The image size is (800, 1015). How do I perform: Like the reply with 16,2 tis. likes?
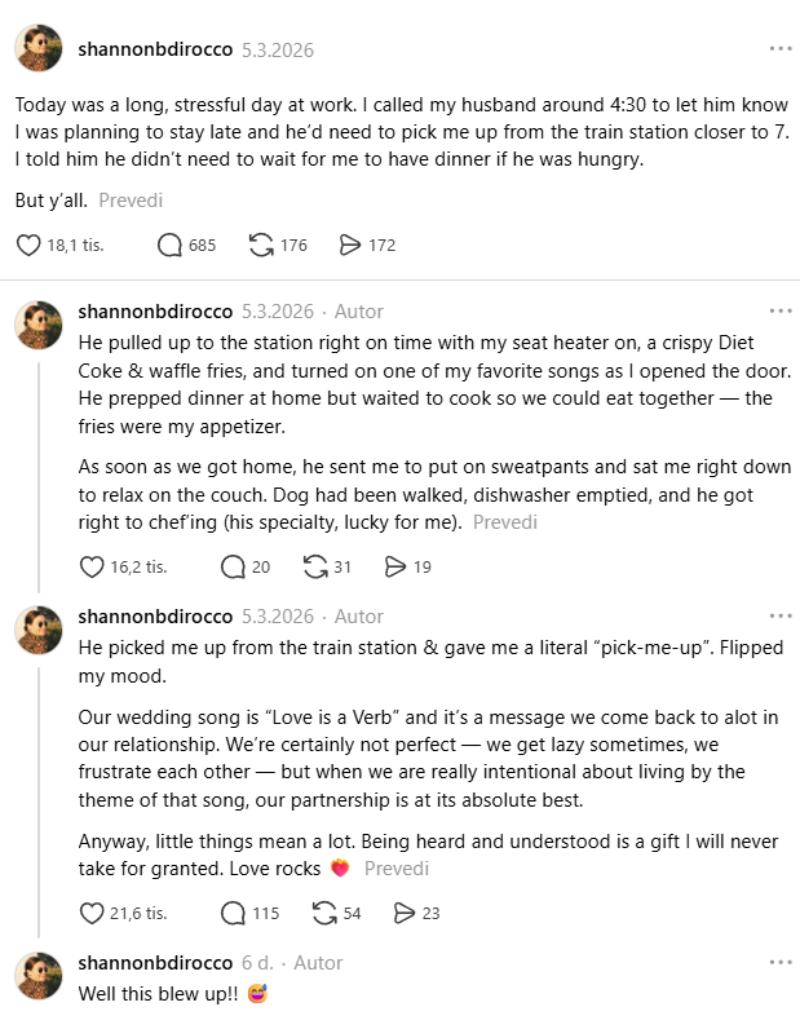point(92,567)
